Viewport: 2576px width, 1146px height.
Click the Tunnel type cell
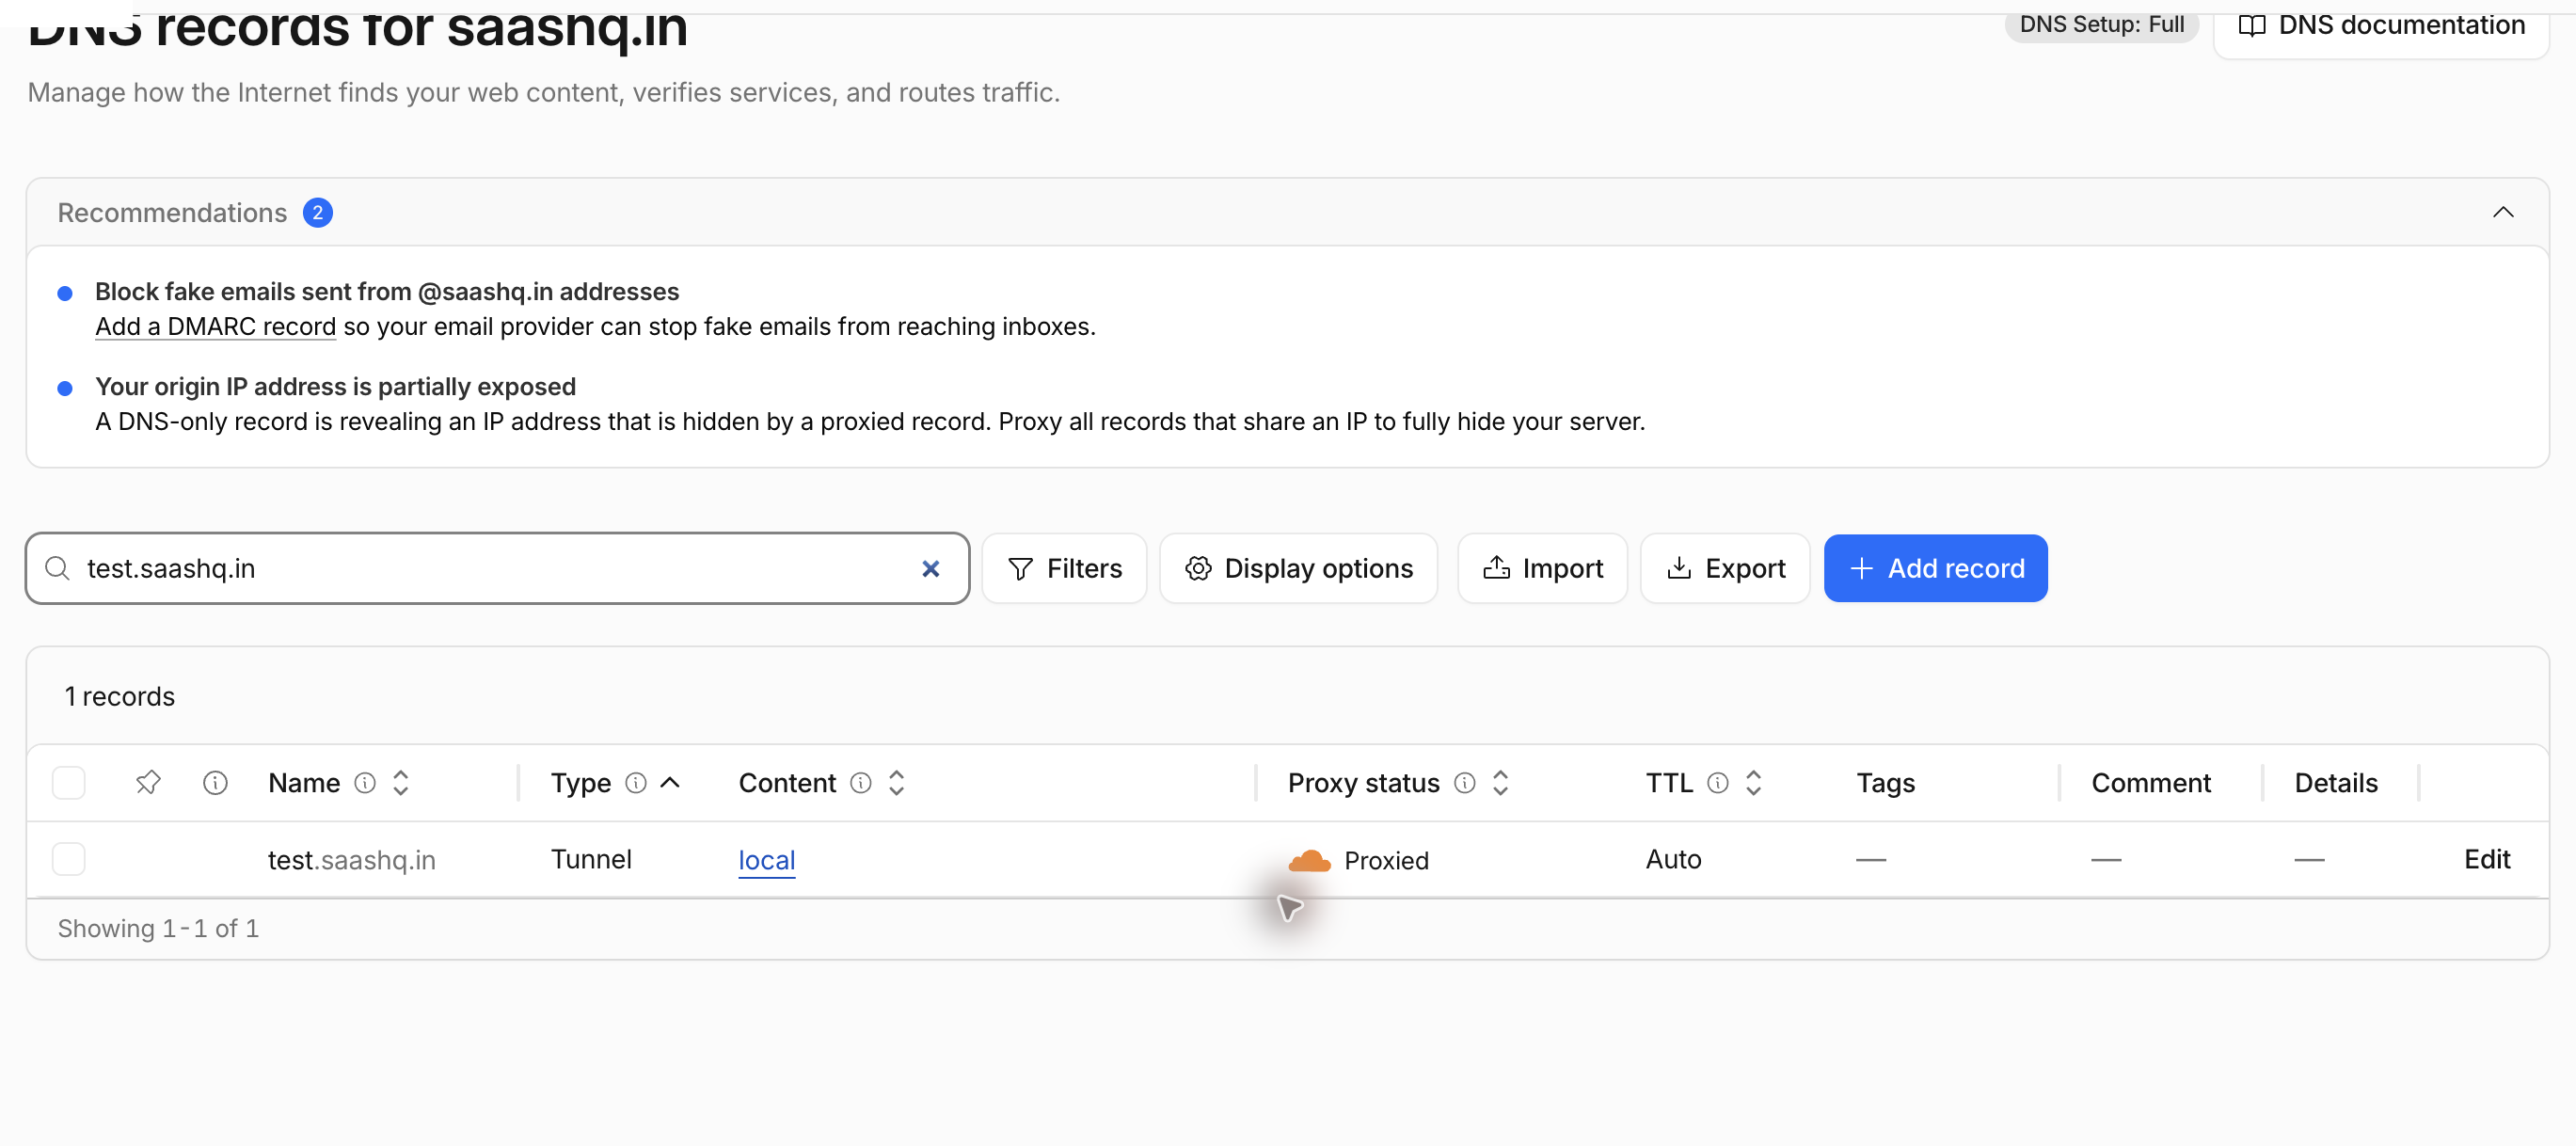(x=591, y=859)
